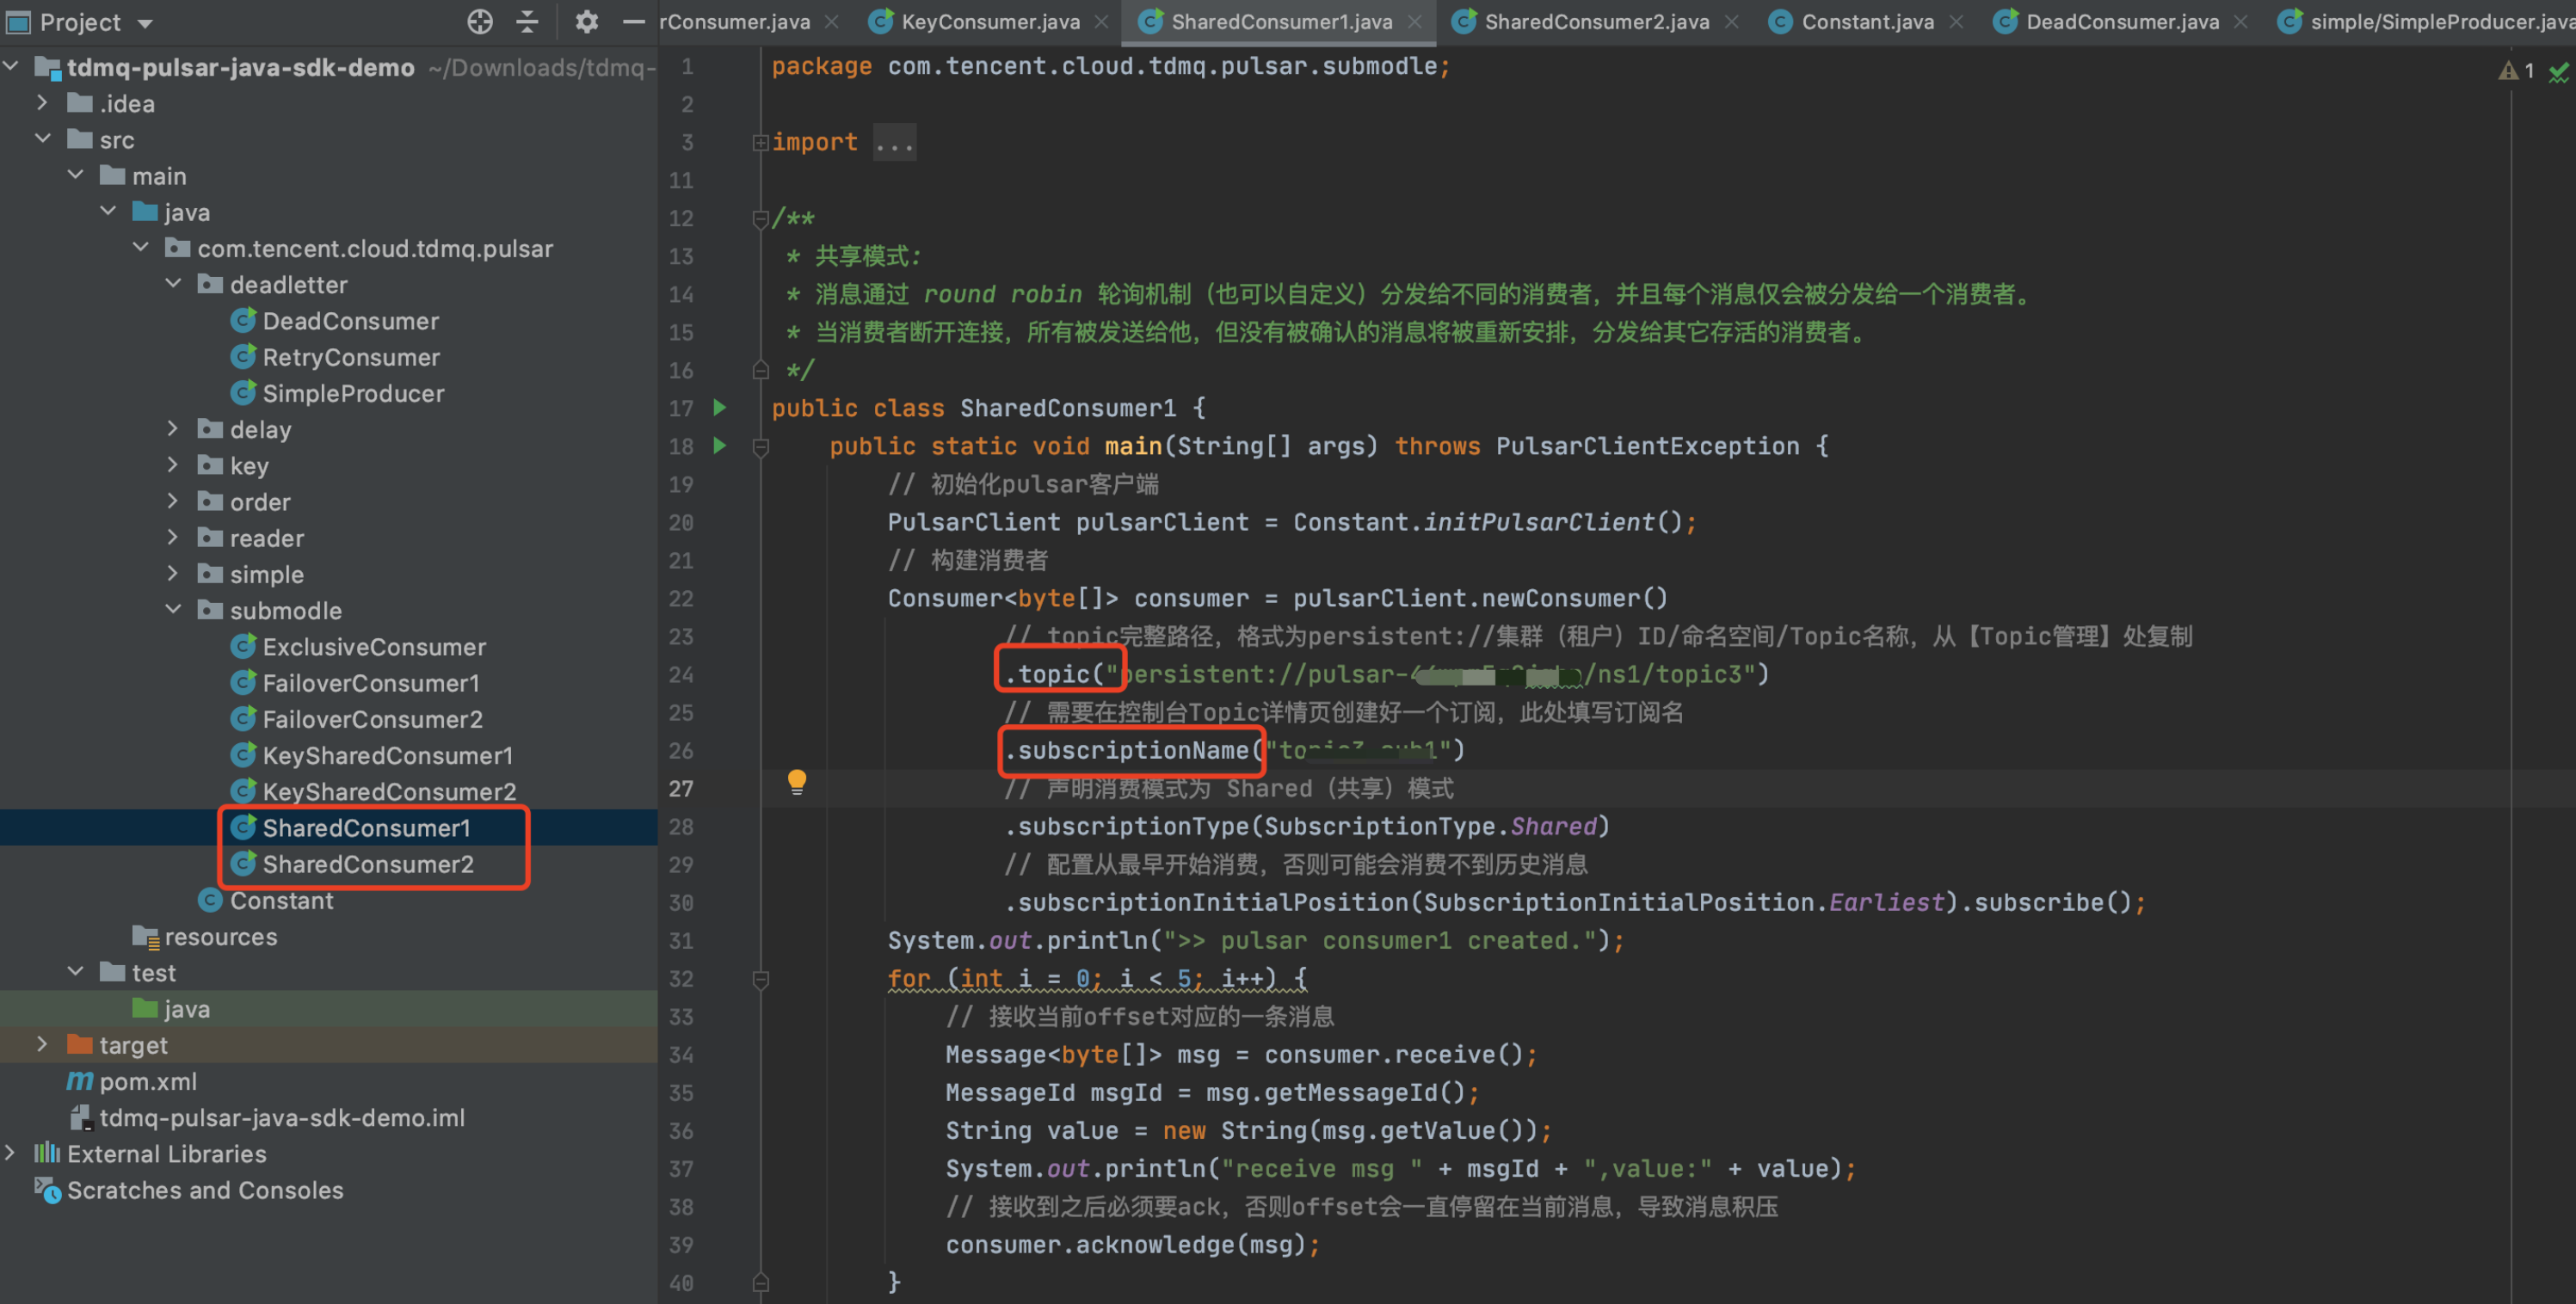Hide the Project panel with minus icon
The width and height of the screenshot is (2576, 1304).
[633, 21]
